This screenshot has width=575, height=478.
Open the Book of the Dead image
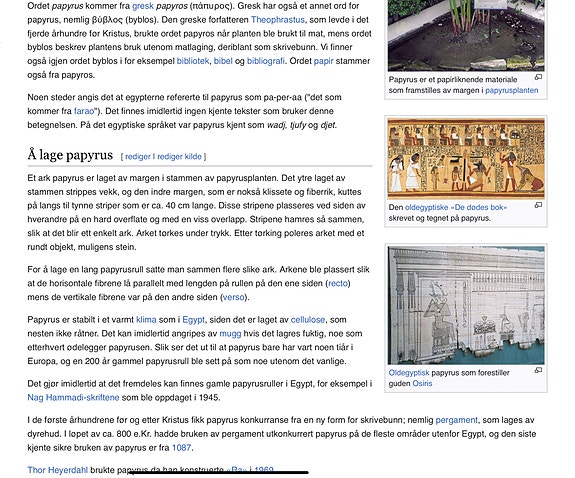pyautogui.click(x=466, y=159)
